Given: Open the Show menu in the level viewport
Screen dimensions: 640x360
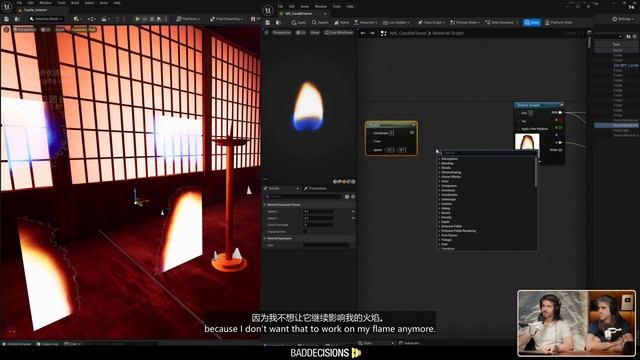Looking at the screenshot, I should tap(60, 29).
